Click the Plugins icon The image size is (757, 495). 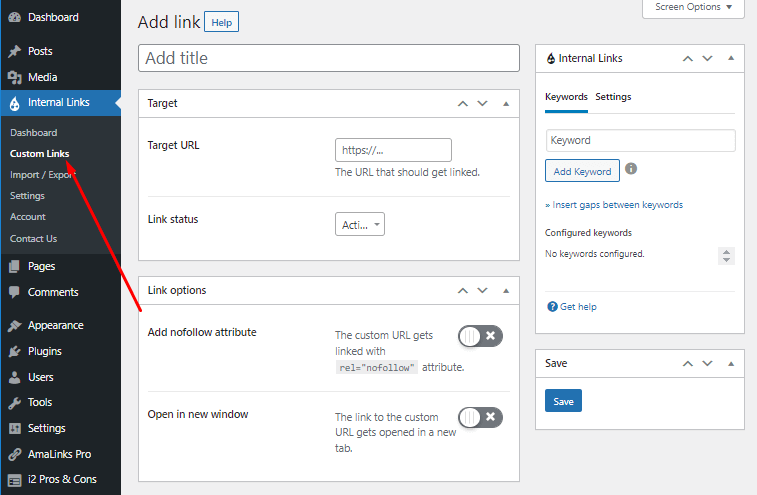point(14,352)
